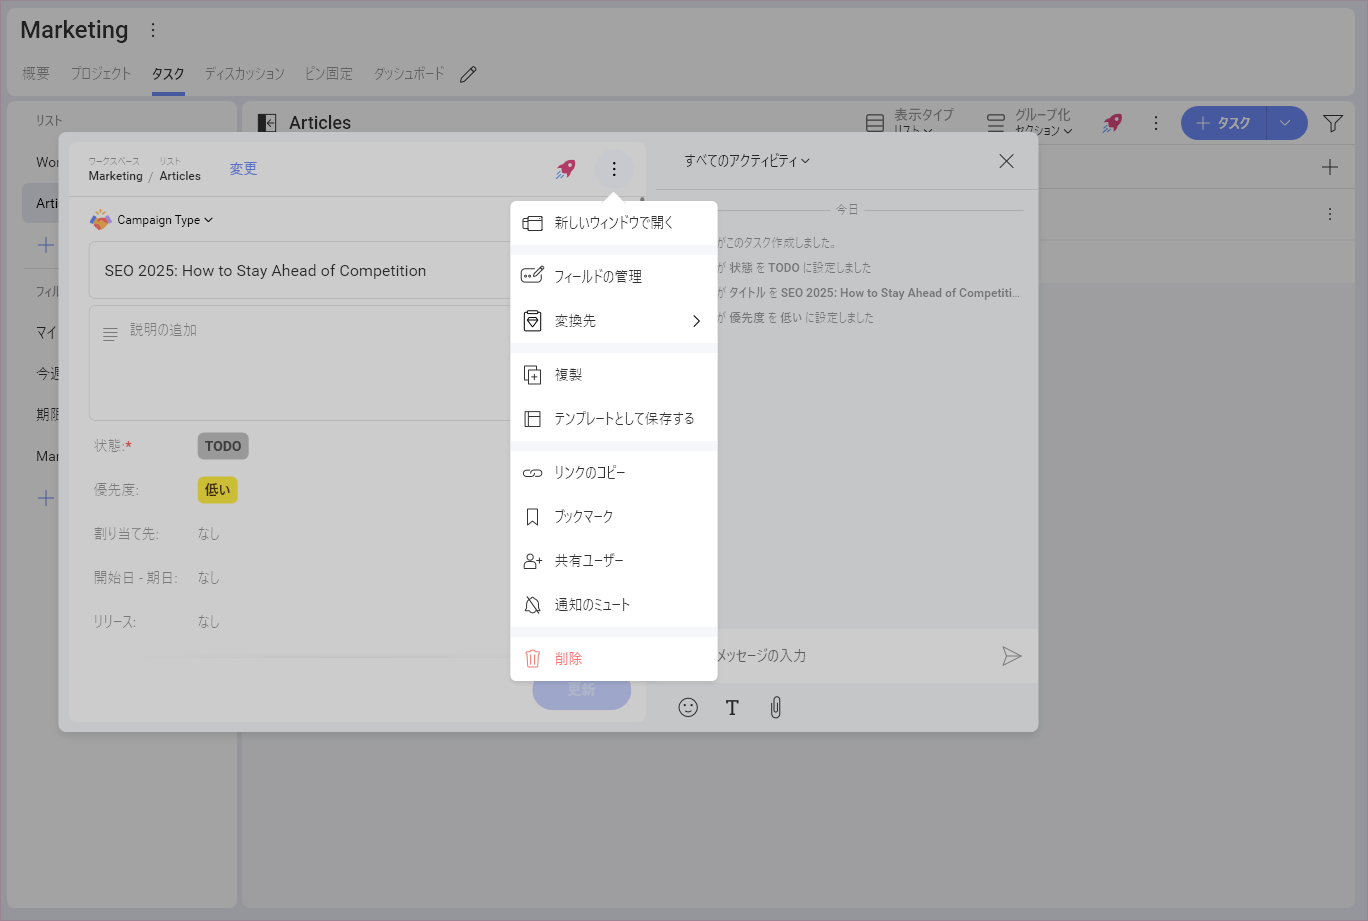Image resolution: width=1368 pixels, height=921 pixels.
Task: Click the attachment paperclip icon
Action: point(775,708)
